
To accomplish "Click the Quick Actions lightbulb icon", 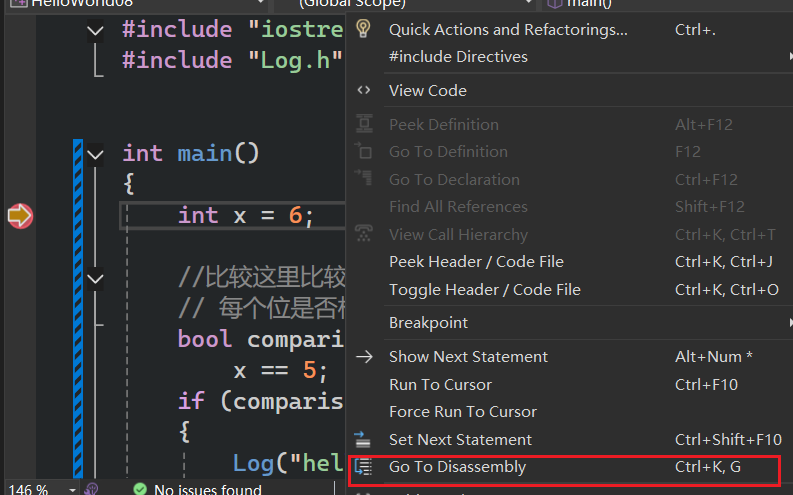I will click(x=364, y=29).
